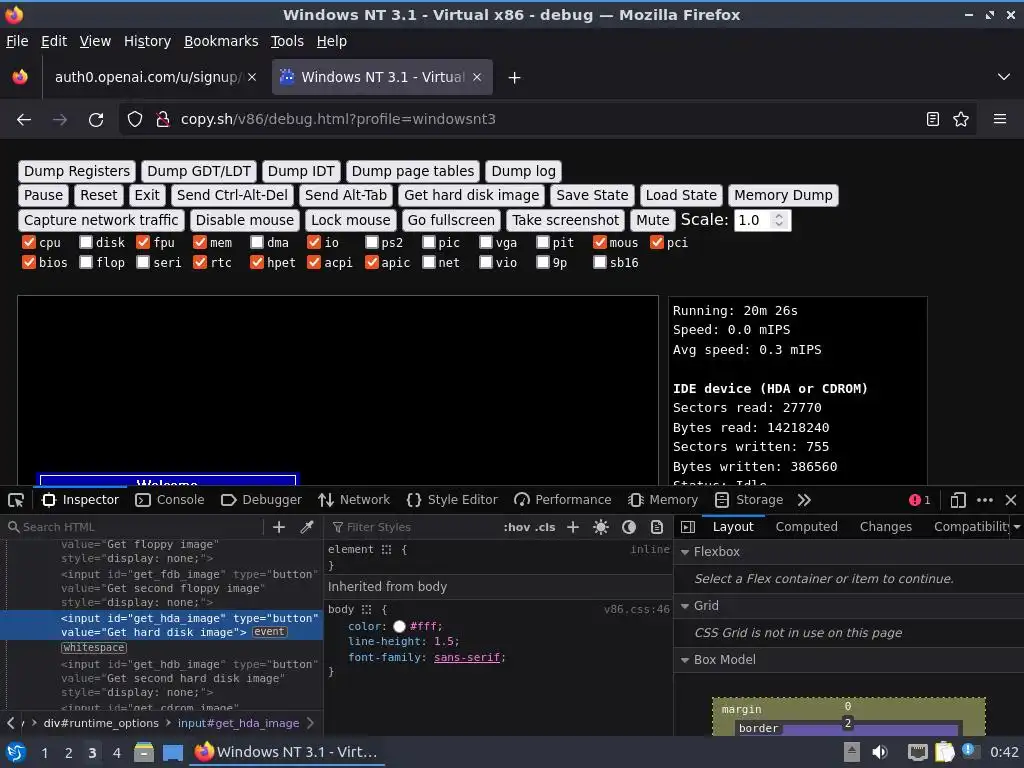This screenshot has height=768, width=1024.
Task: Switch to the Console tab
Action: click(170, 500)
